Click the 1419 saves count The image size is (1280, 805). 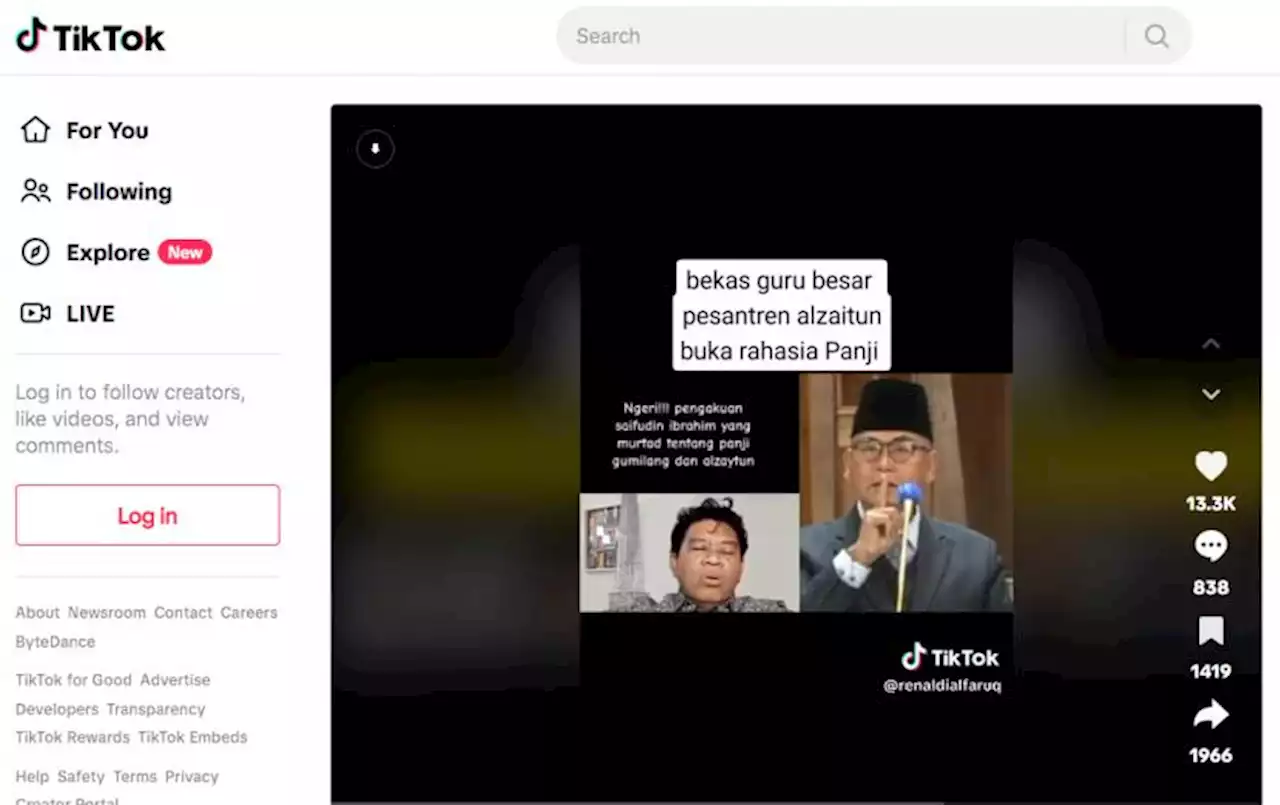coord(1211,671)
